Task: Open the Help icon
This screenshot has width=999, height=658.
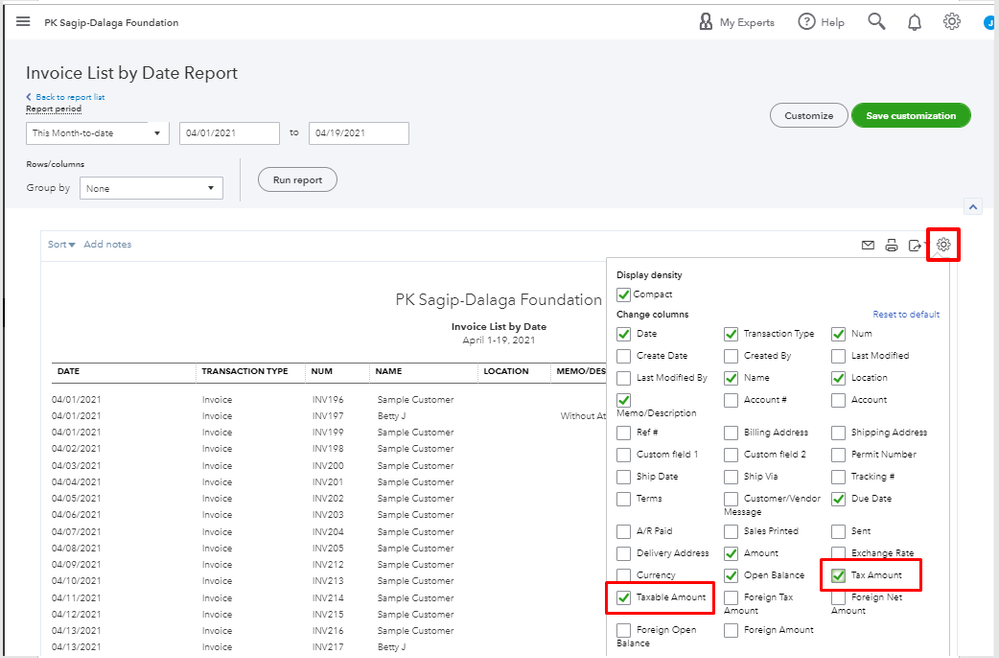Action: point(807,22)
